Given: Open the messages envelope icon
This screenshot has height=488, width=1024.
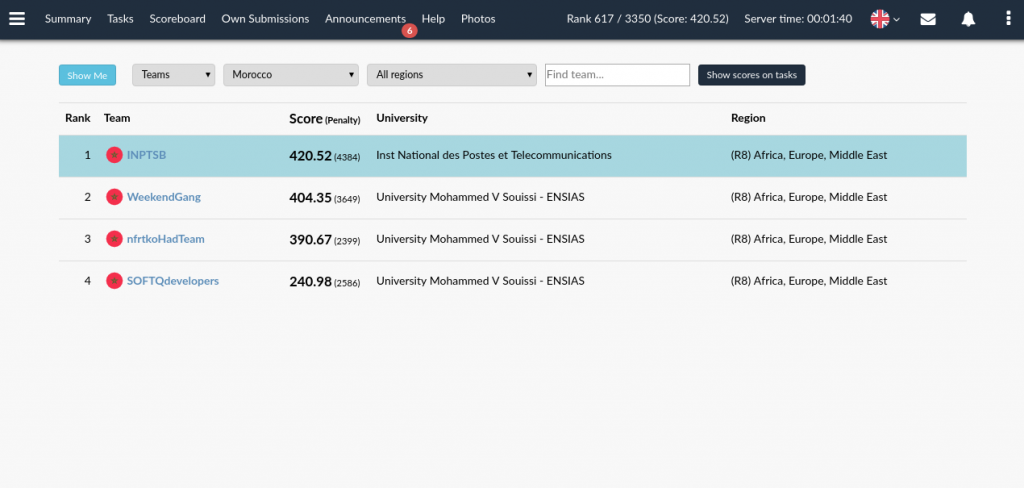Looking at the screenshot, I should point(928,20).
